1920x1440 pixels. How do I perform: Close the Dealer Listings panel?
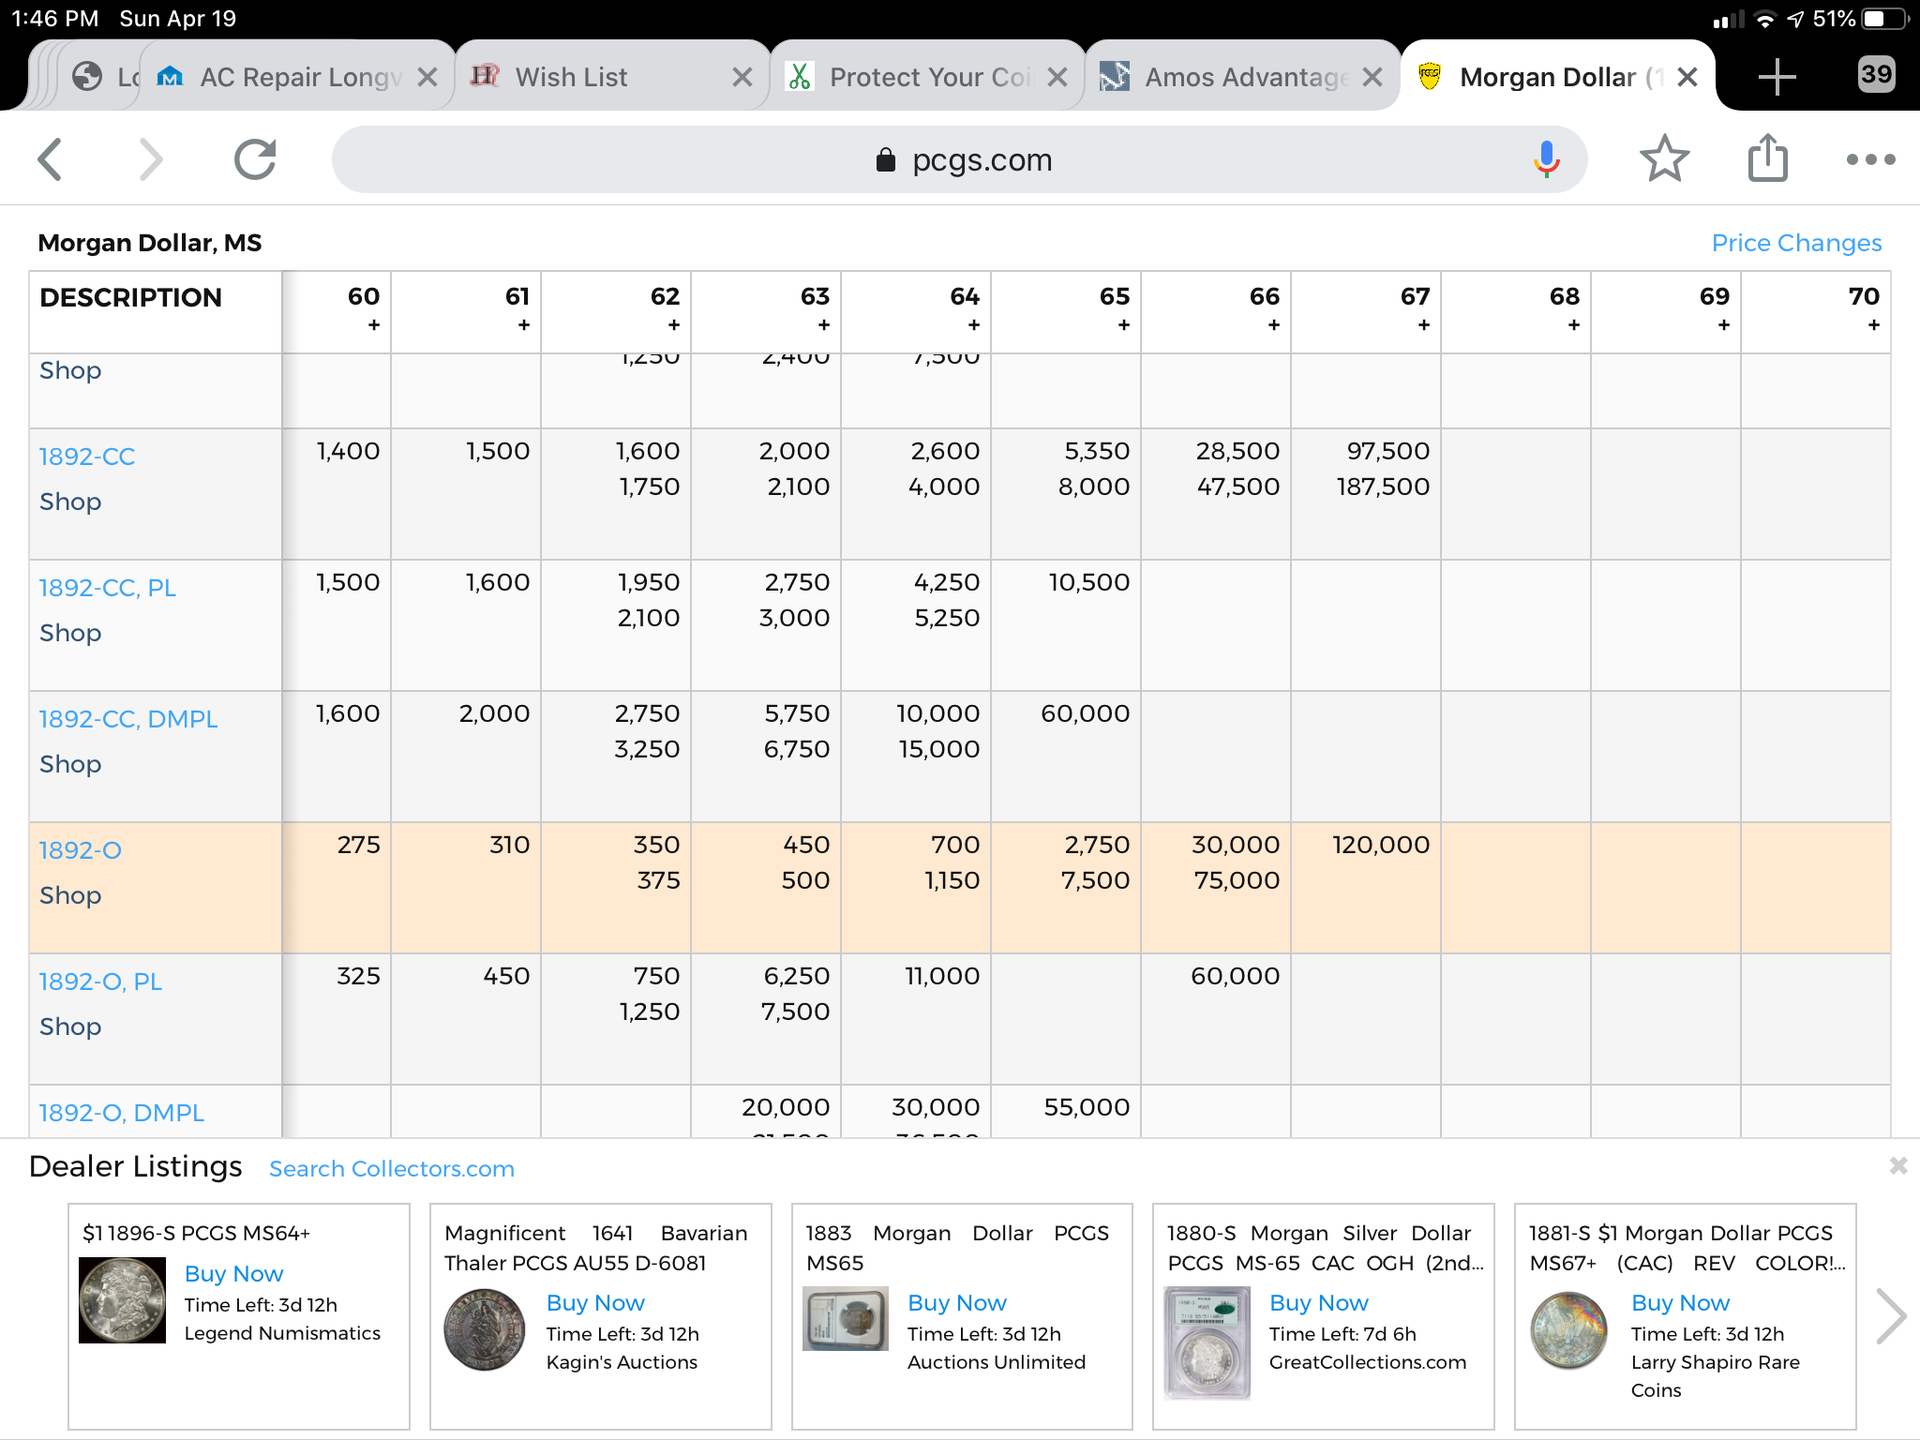1897,1166
